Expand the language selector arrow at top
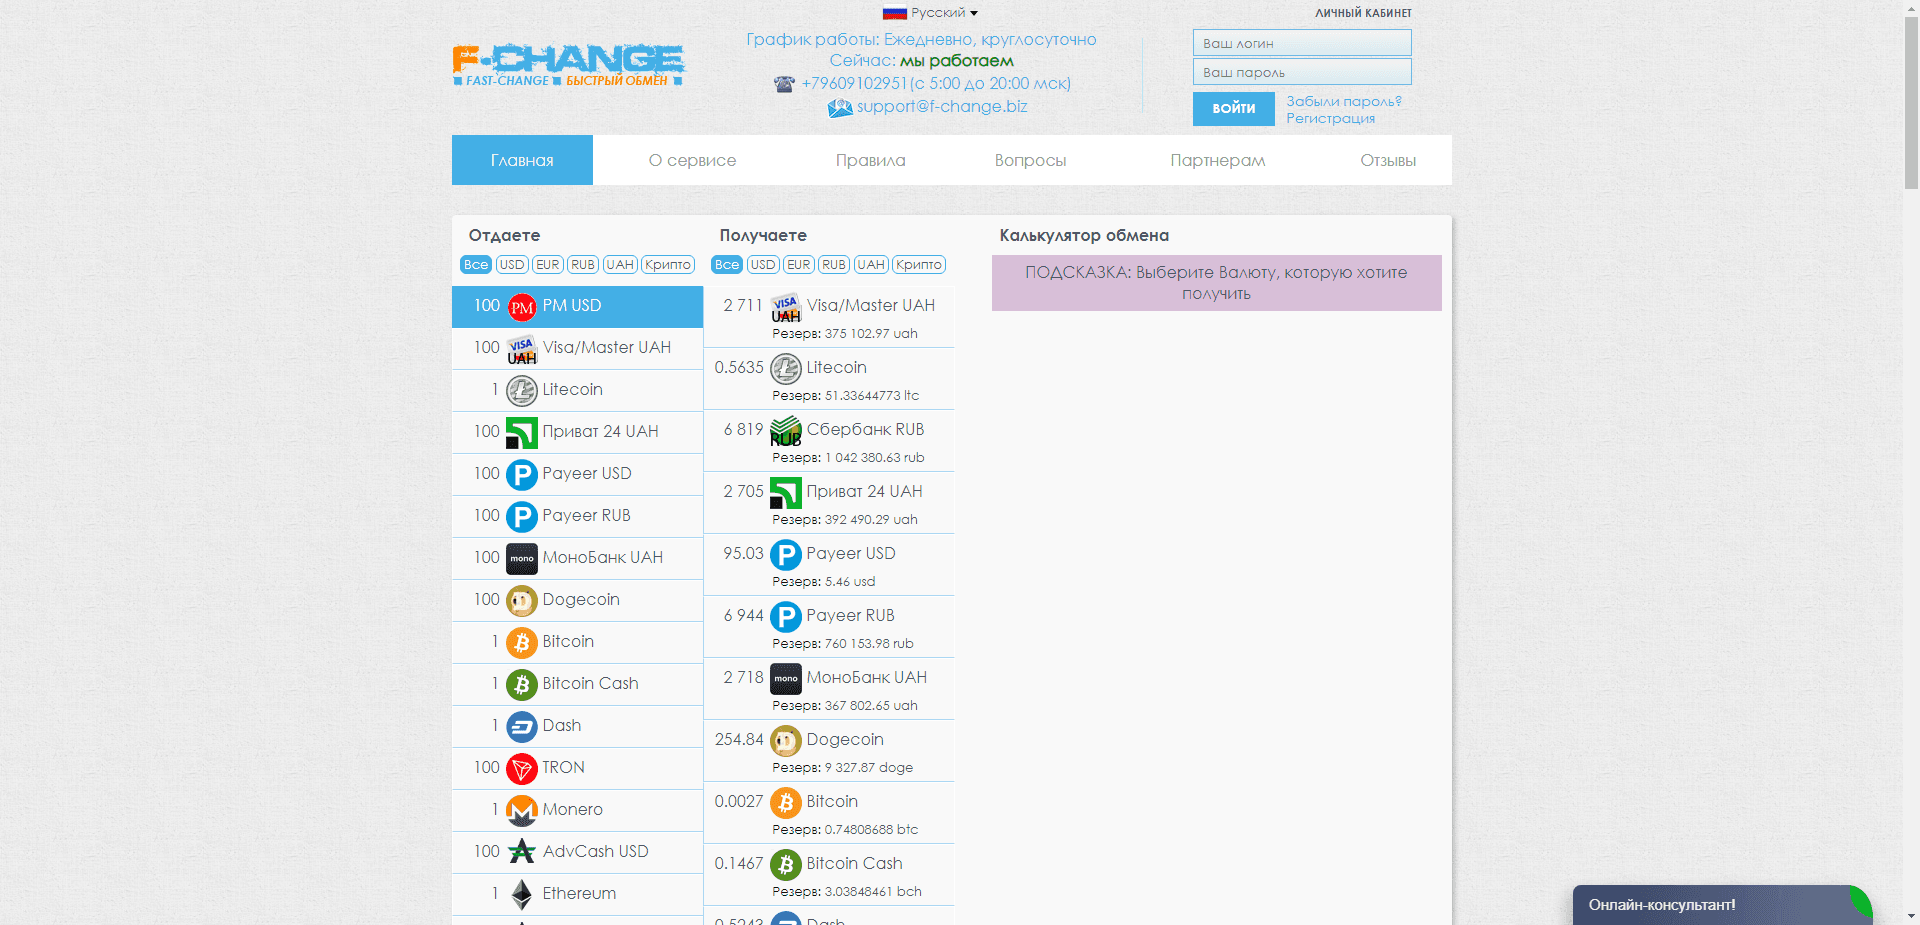Image resolution: width=1920 pixels, height=925 pixels. [971, 13]
